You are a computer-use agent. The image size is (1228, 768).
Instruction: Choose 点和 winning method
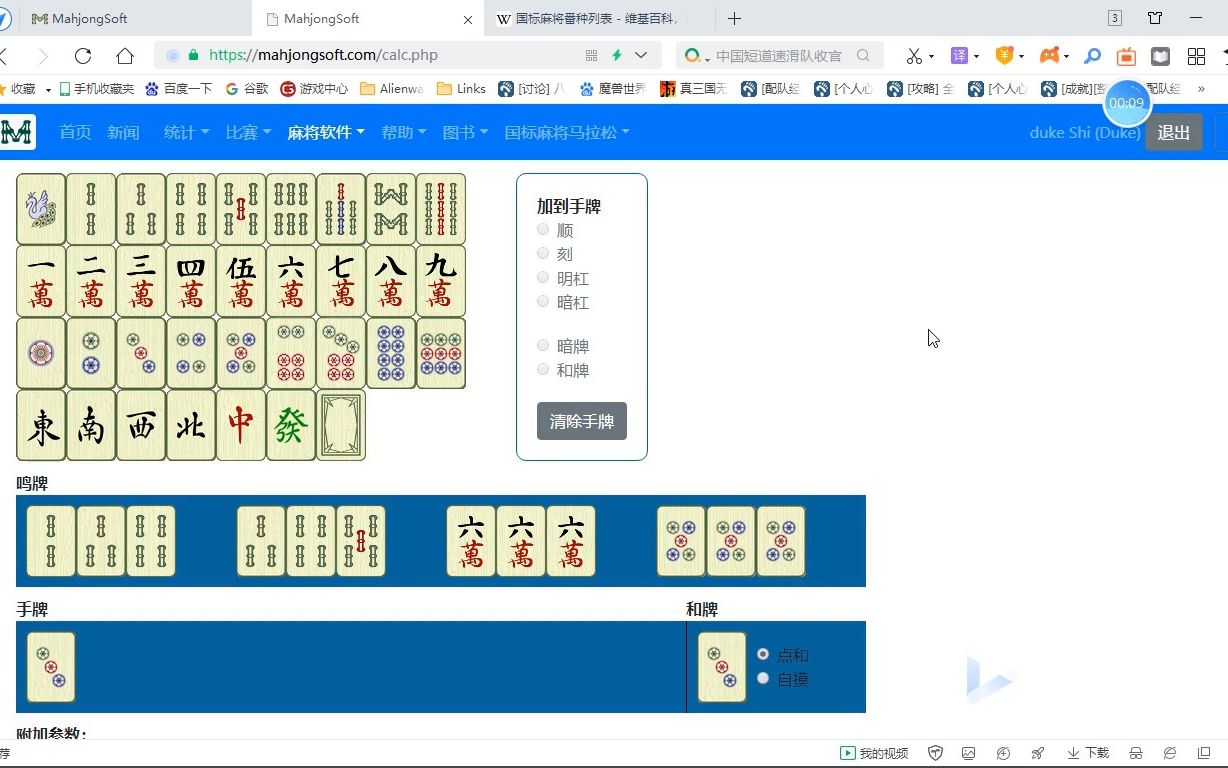click(x=763, y=654)
